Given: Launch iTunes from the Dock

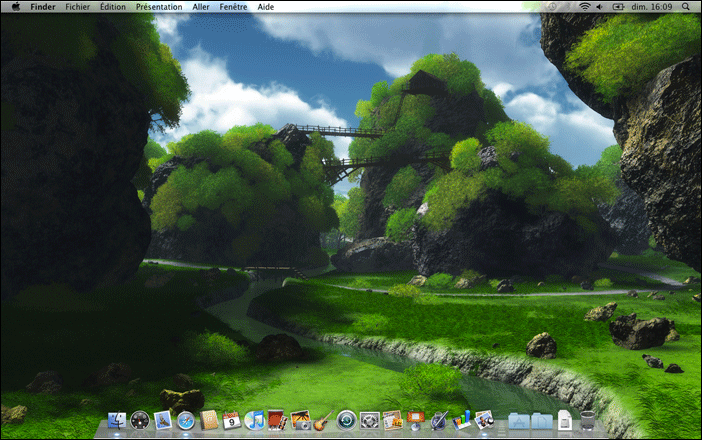Looking at the screenshot, I should (255, 421).
